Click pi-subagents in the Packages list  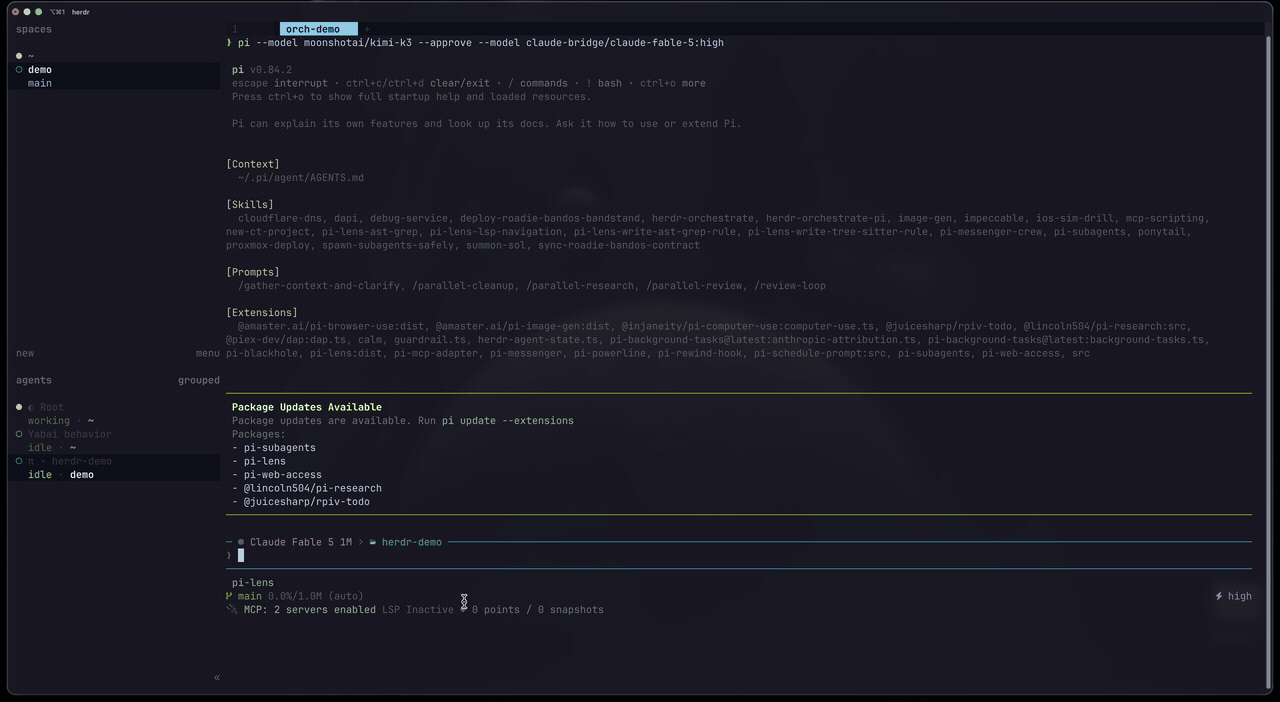tap(280, 448)
